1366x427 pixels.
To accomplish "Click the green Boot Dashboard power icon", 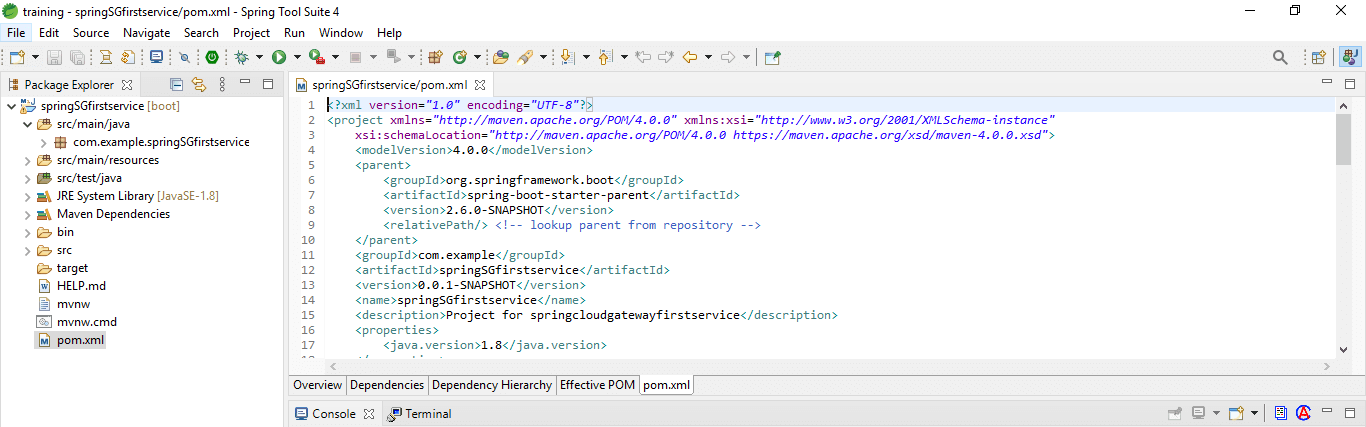I will pyautogui.click(x=212, y=58).
